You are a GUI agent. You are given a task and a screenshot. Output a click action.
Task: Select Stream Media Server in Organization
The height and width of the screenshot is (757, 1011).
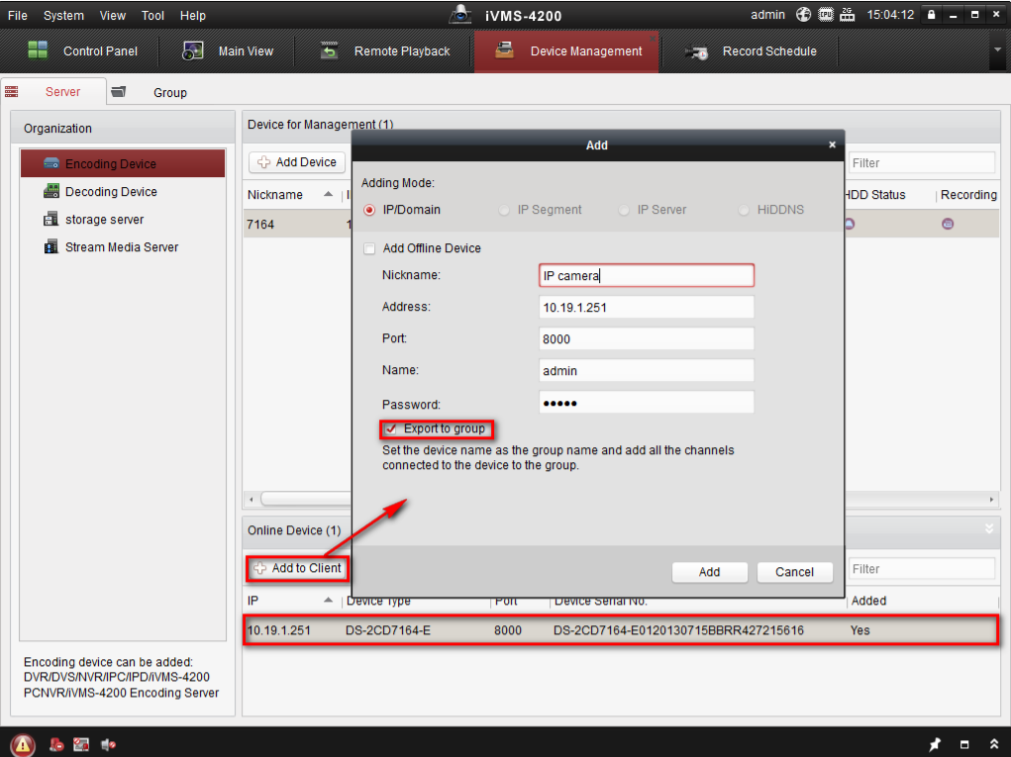[x=123, y=247]
